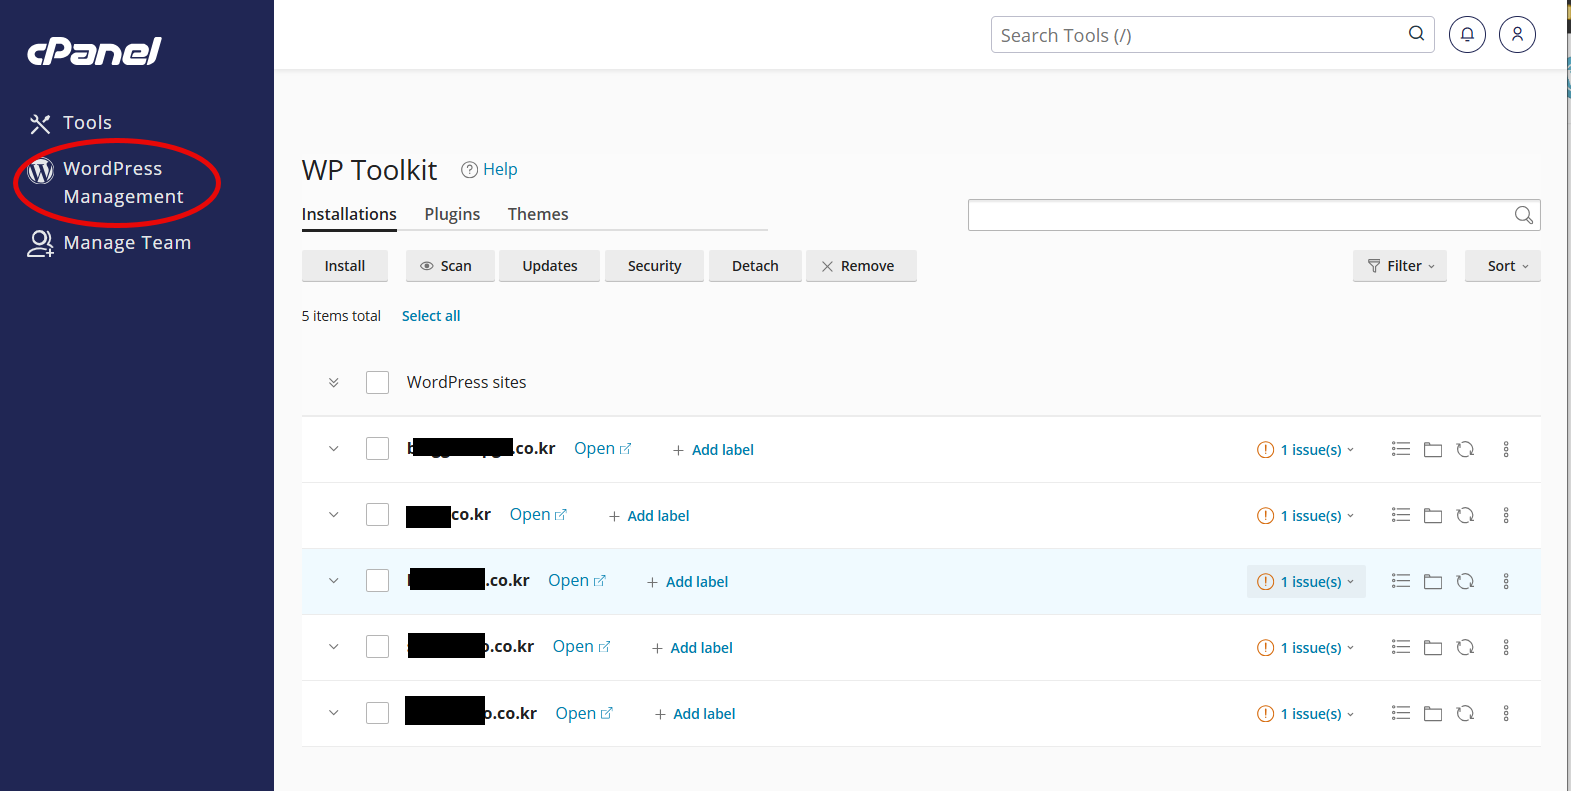1571x791 pixels.
Task: Check the fourth site row checkbox
Action: 377,646
